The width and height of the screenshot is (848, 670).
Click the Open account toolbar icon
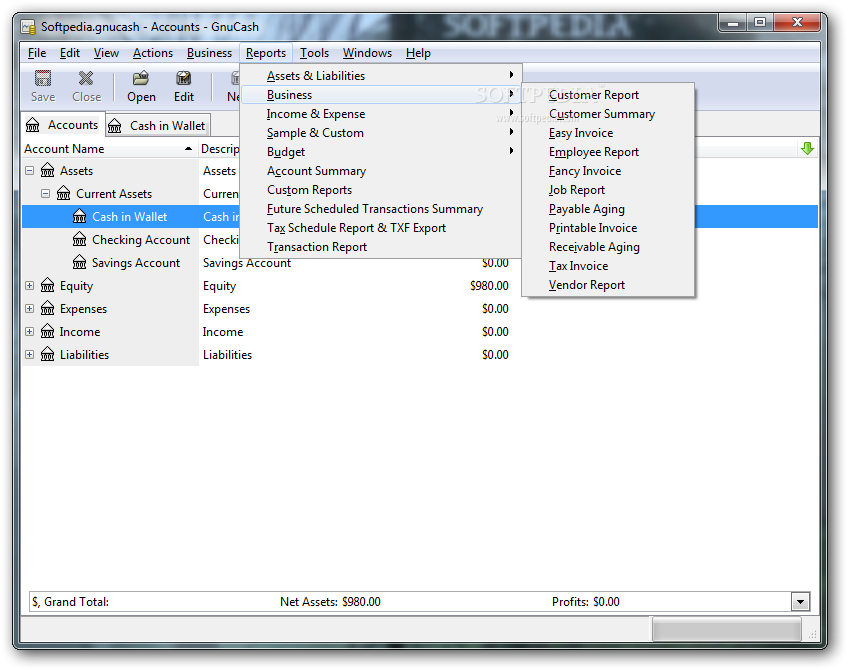(141, 79)
